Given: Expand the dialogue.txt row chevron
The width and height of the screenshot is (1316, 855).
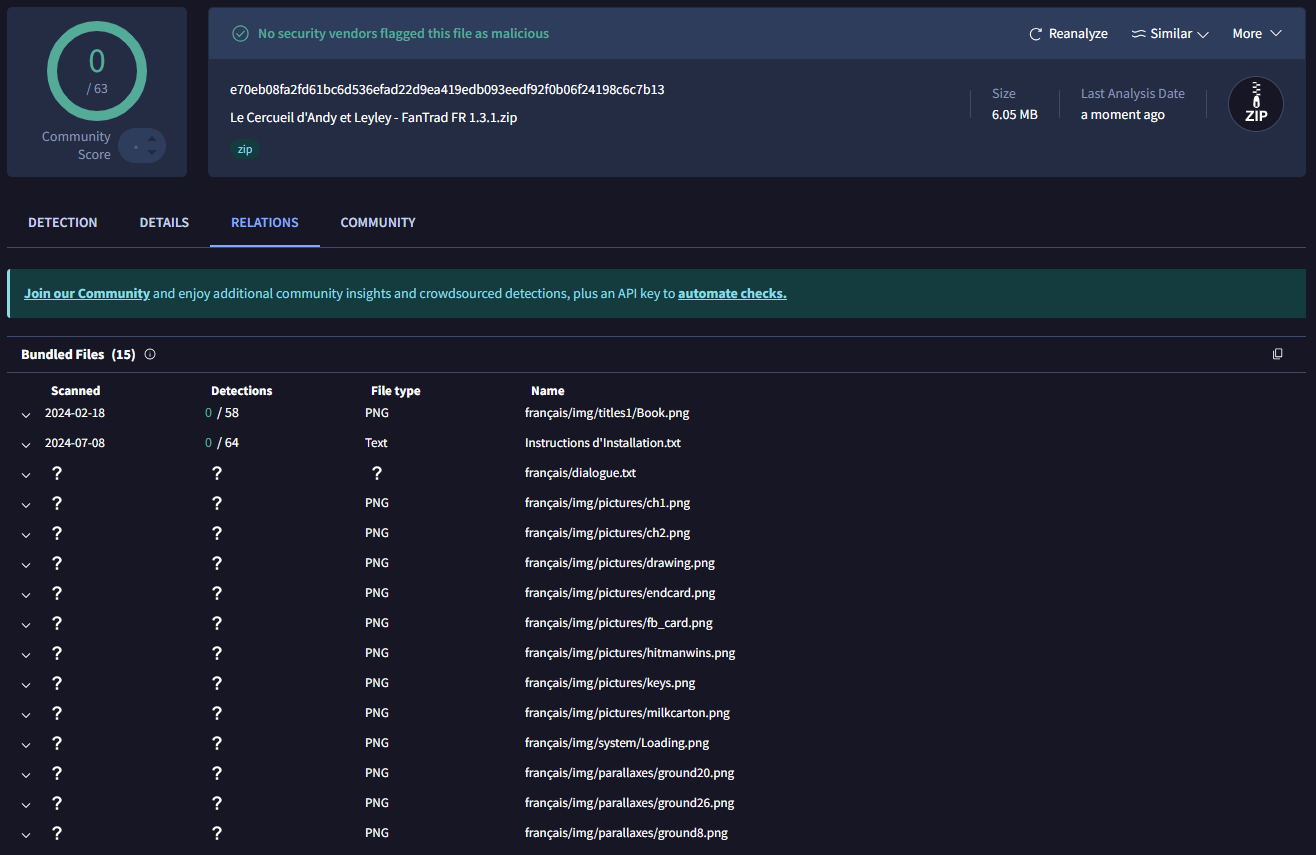Looking at the screenshot, I should pos(27,474).
